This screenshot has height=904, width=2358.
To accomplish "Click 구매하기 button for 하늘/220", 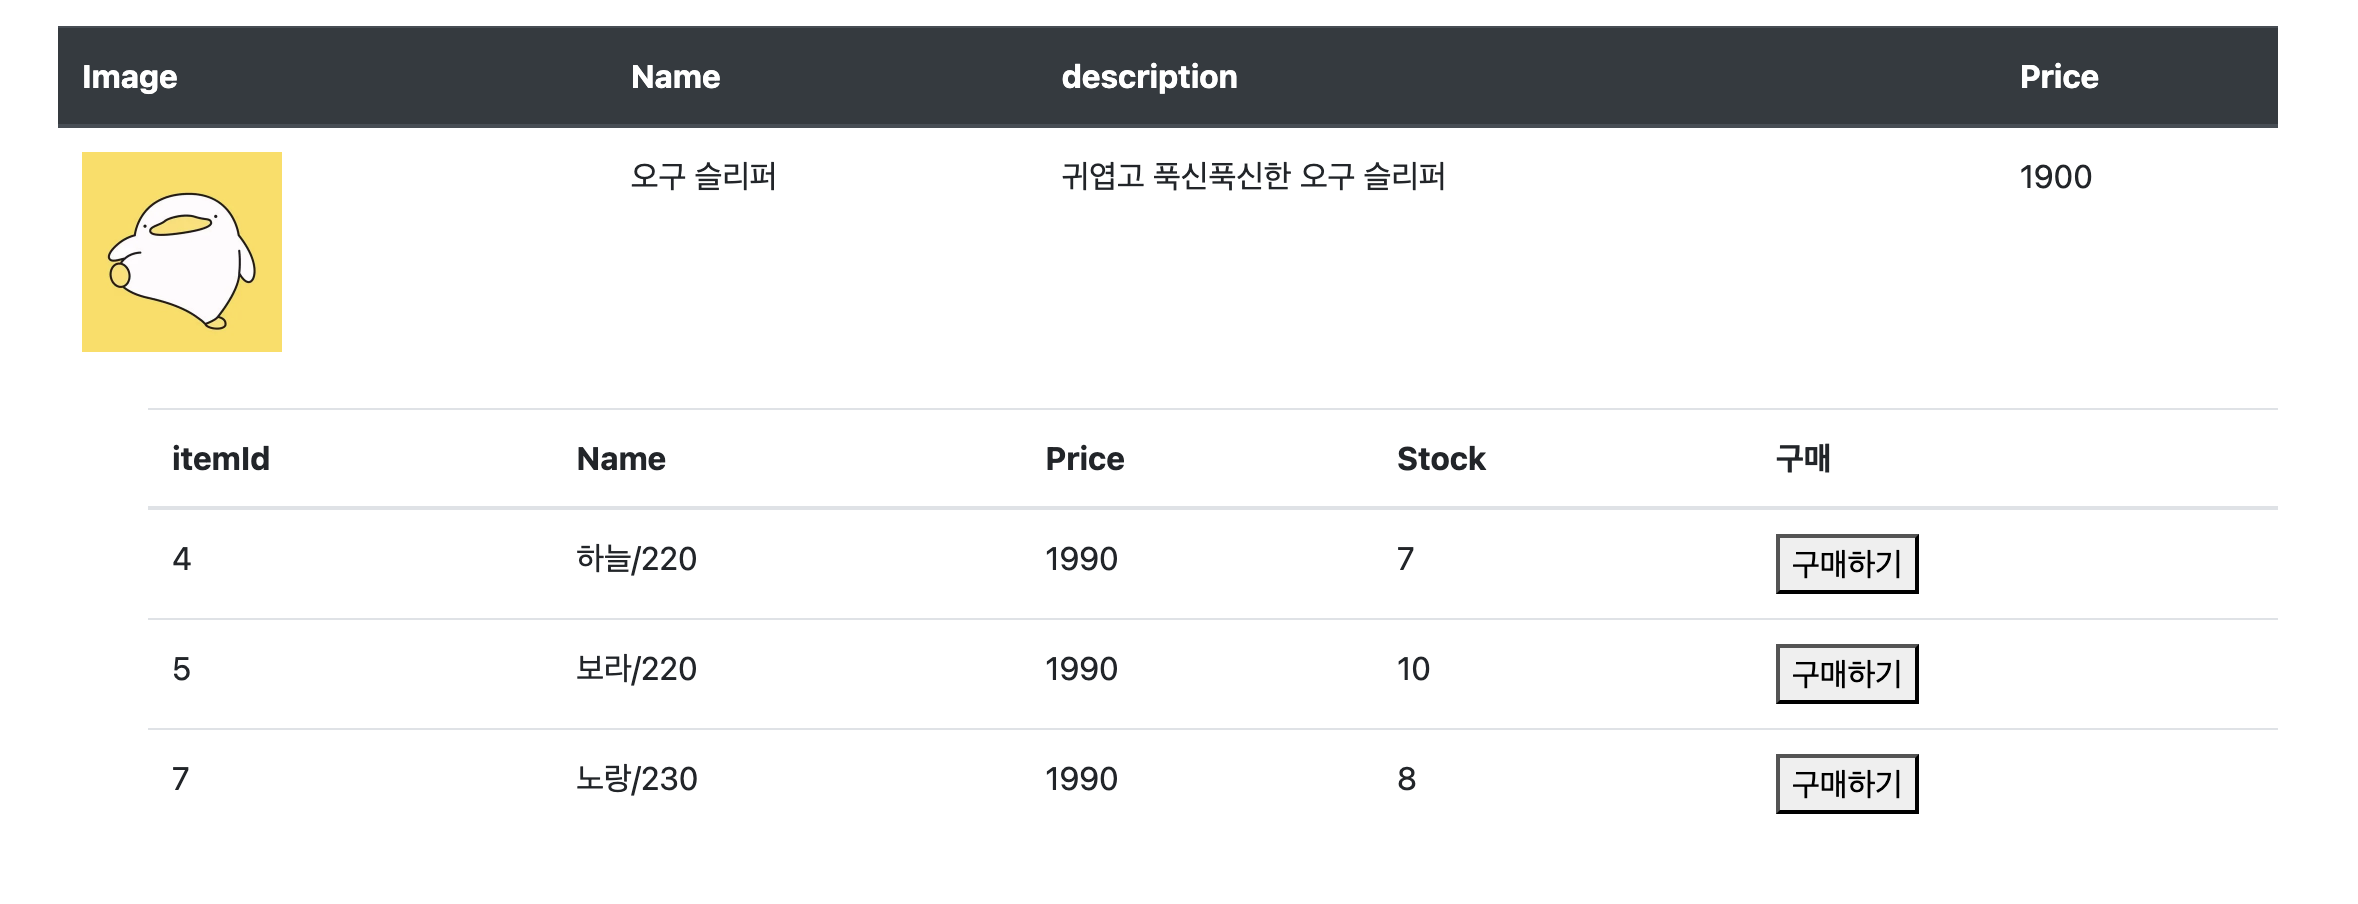I will tap(1846, 564).
